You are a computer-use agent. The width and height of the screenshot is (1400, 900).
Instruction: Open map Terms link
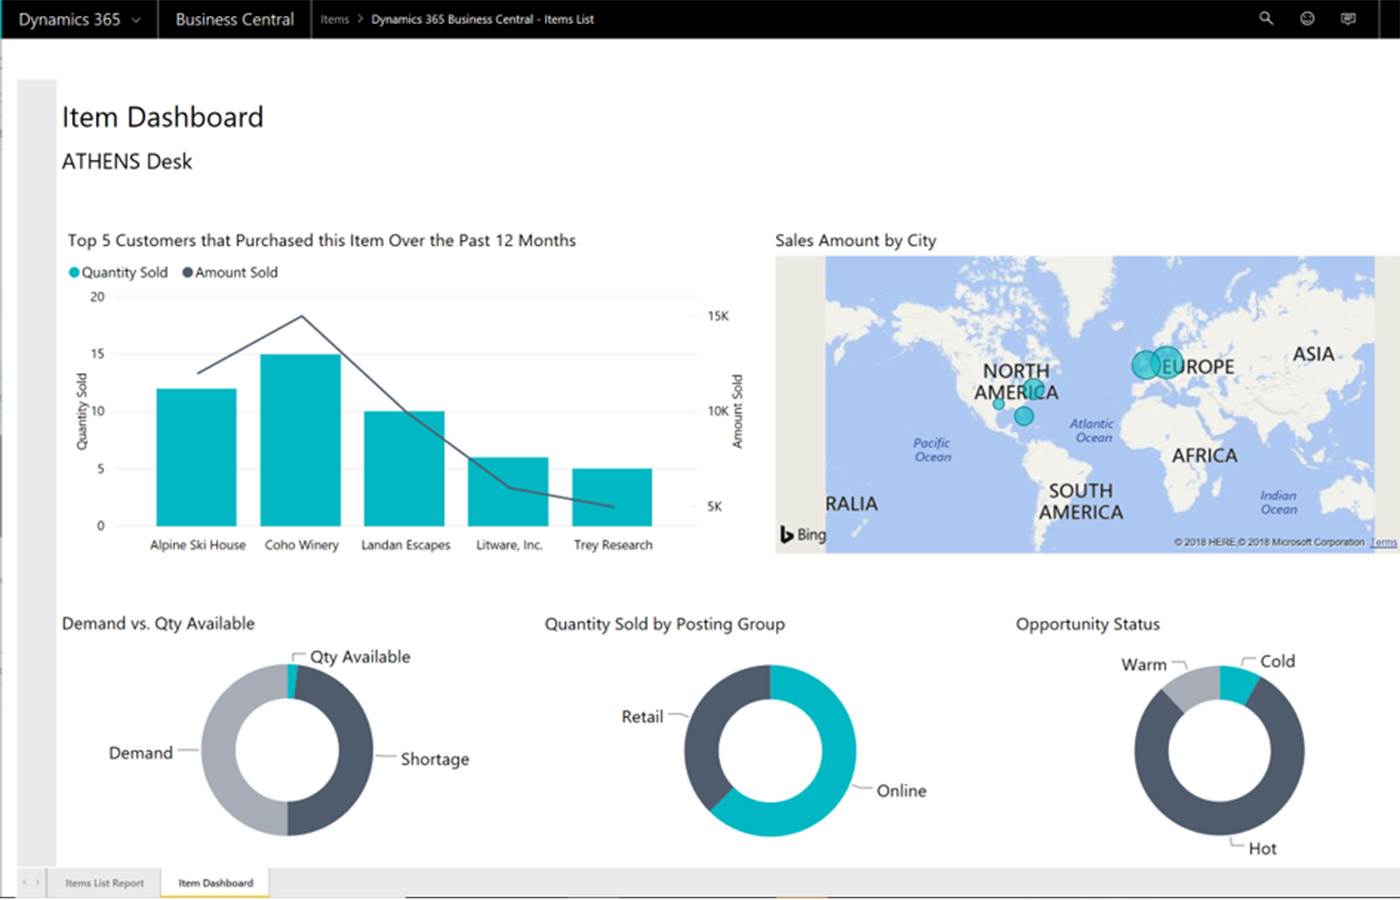pyautogui.click(x=1383, y=542)
